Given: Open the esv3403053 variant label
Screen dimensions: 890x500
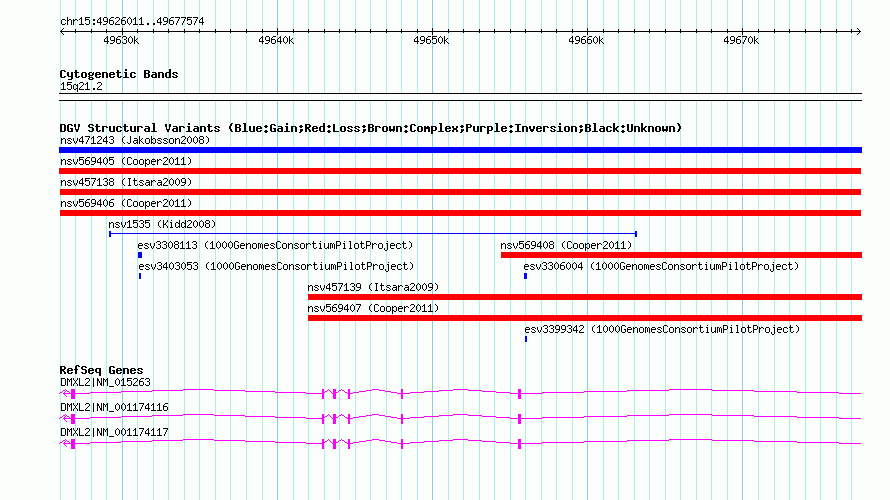Looking at the screenshot, I should click(x=276, y=266).
